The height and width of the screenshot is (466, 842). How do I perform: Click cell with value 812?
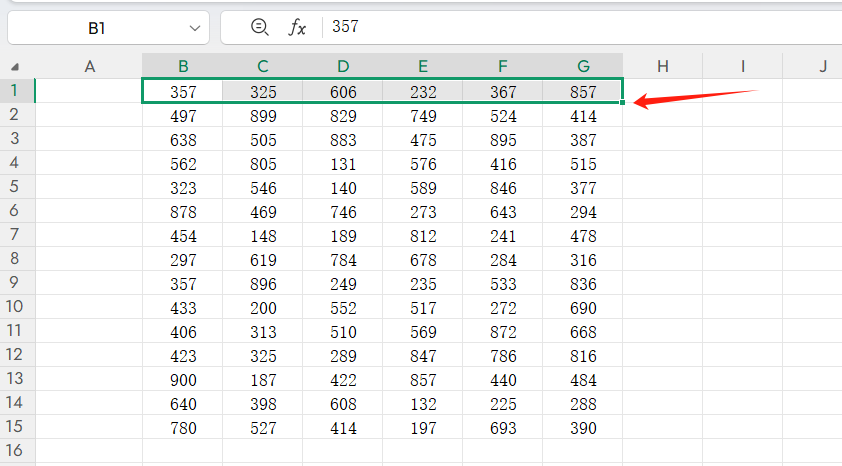pos(423,236)
